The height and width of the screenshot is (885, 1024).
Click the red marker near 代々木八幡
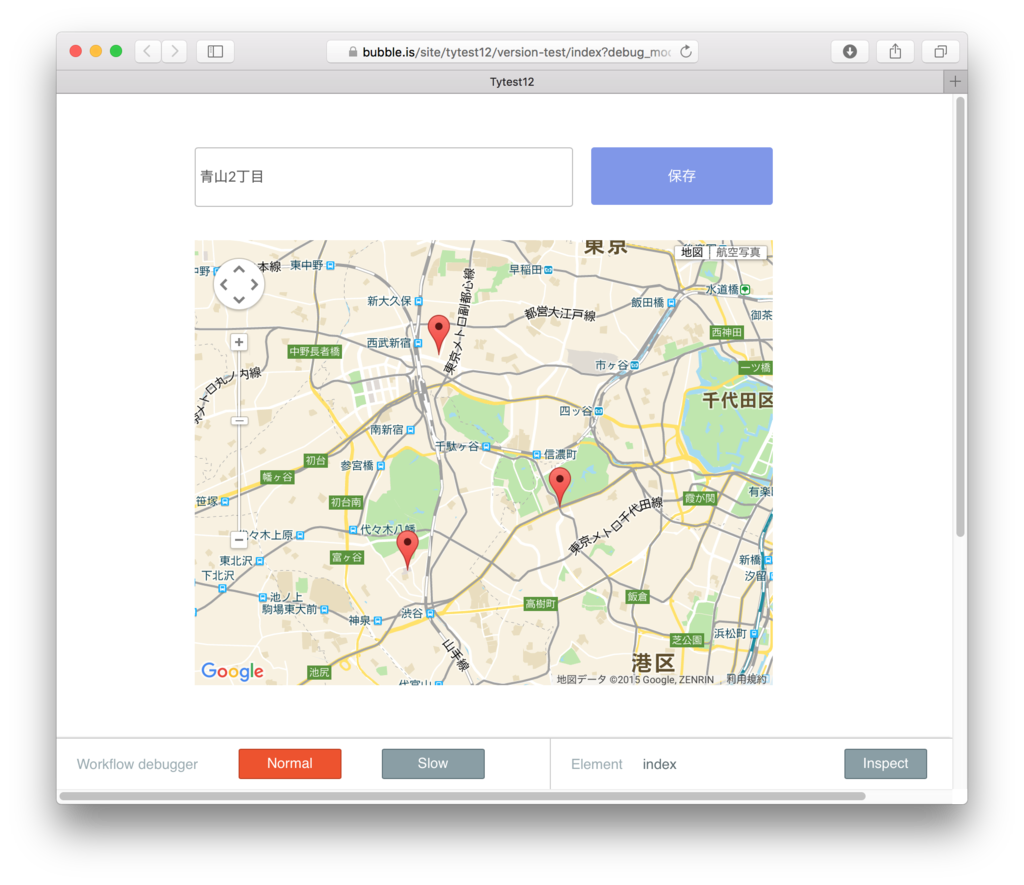point(408,550)
